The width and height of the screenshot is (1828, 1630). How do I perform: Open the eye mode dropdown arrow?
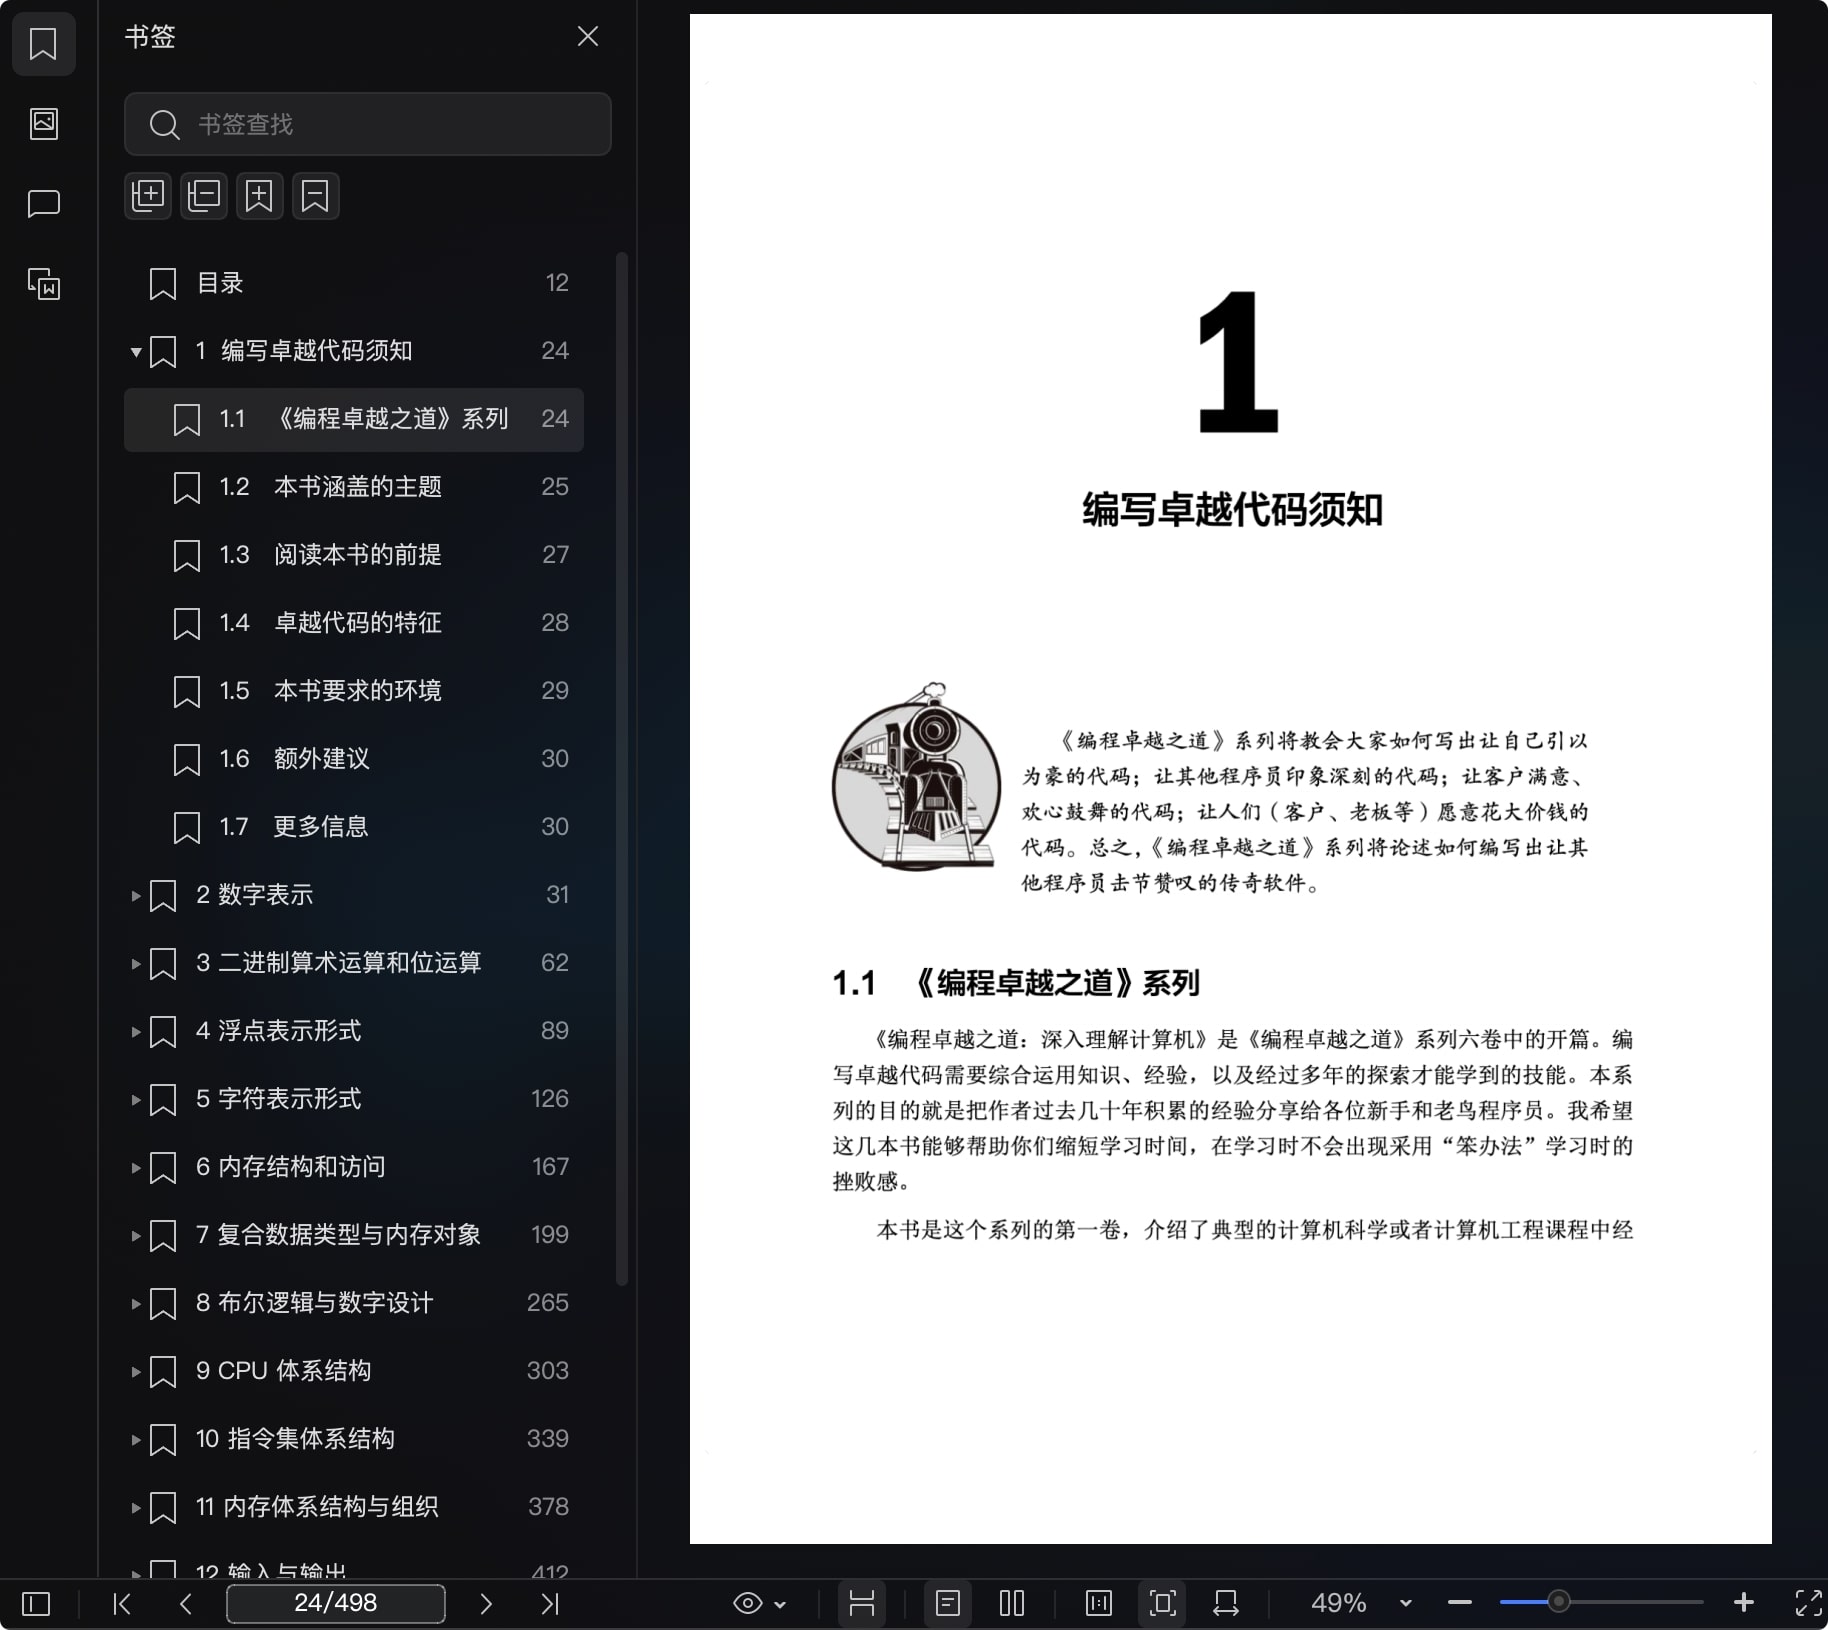[781, 1604]
